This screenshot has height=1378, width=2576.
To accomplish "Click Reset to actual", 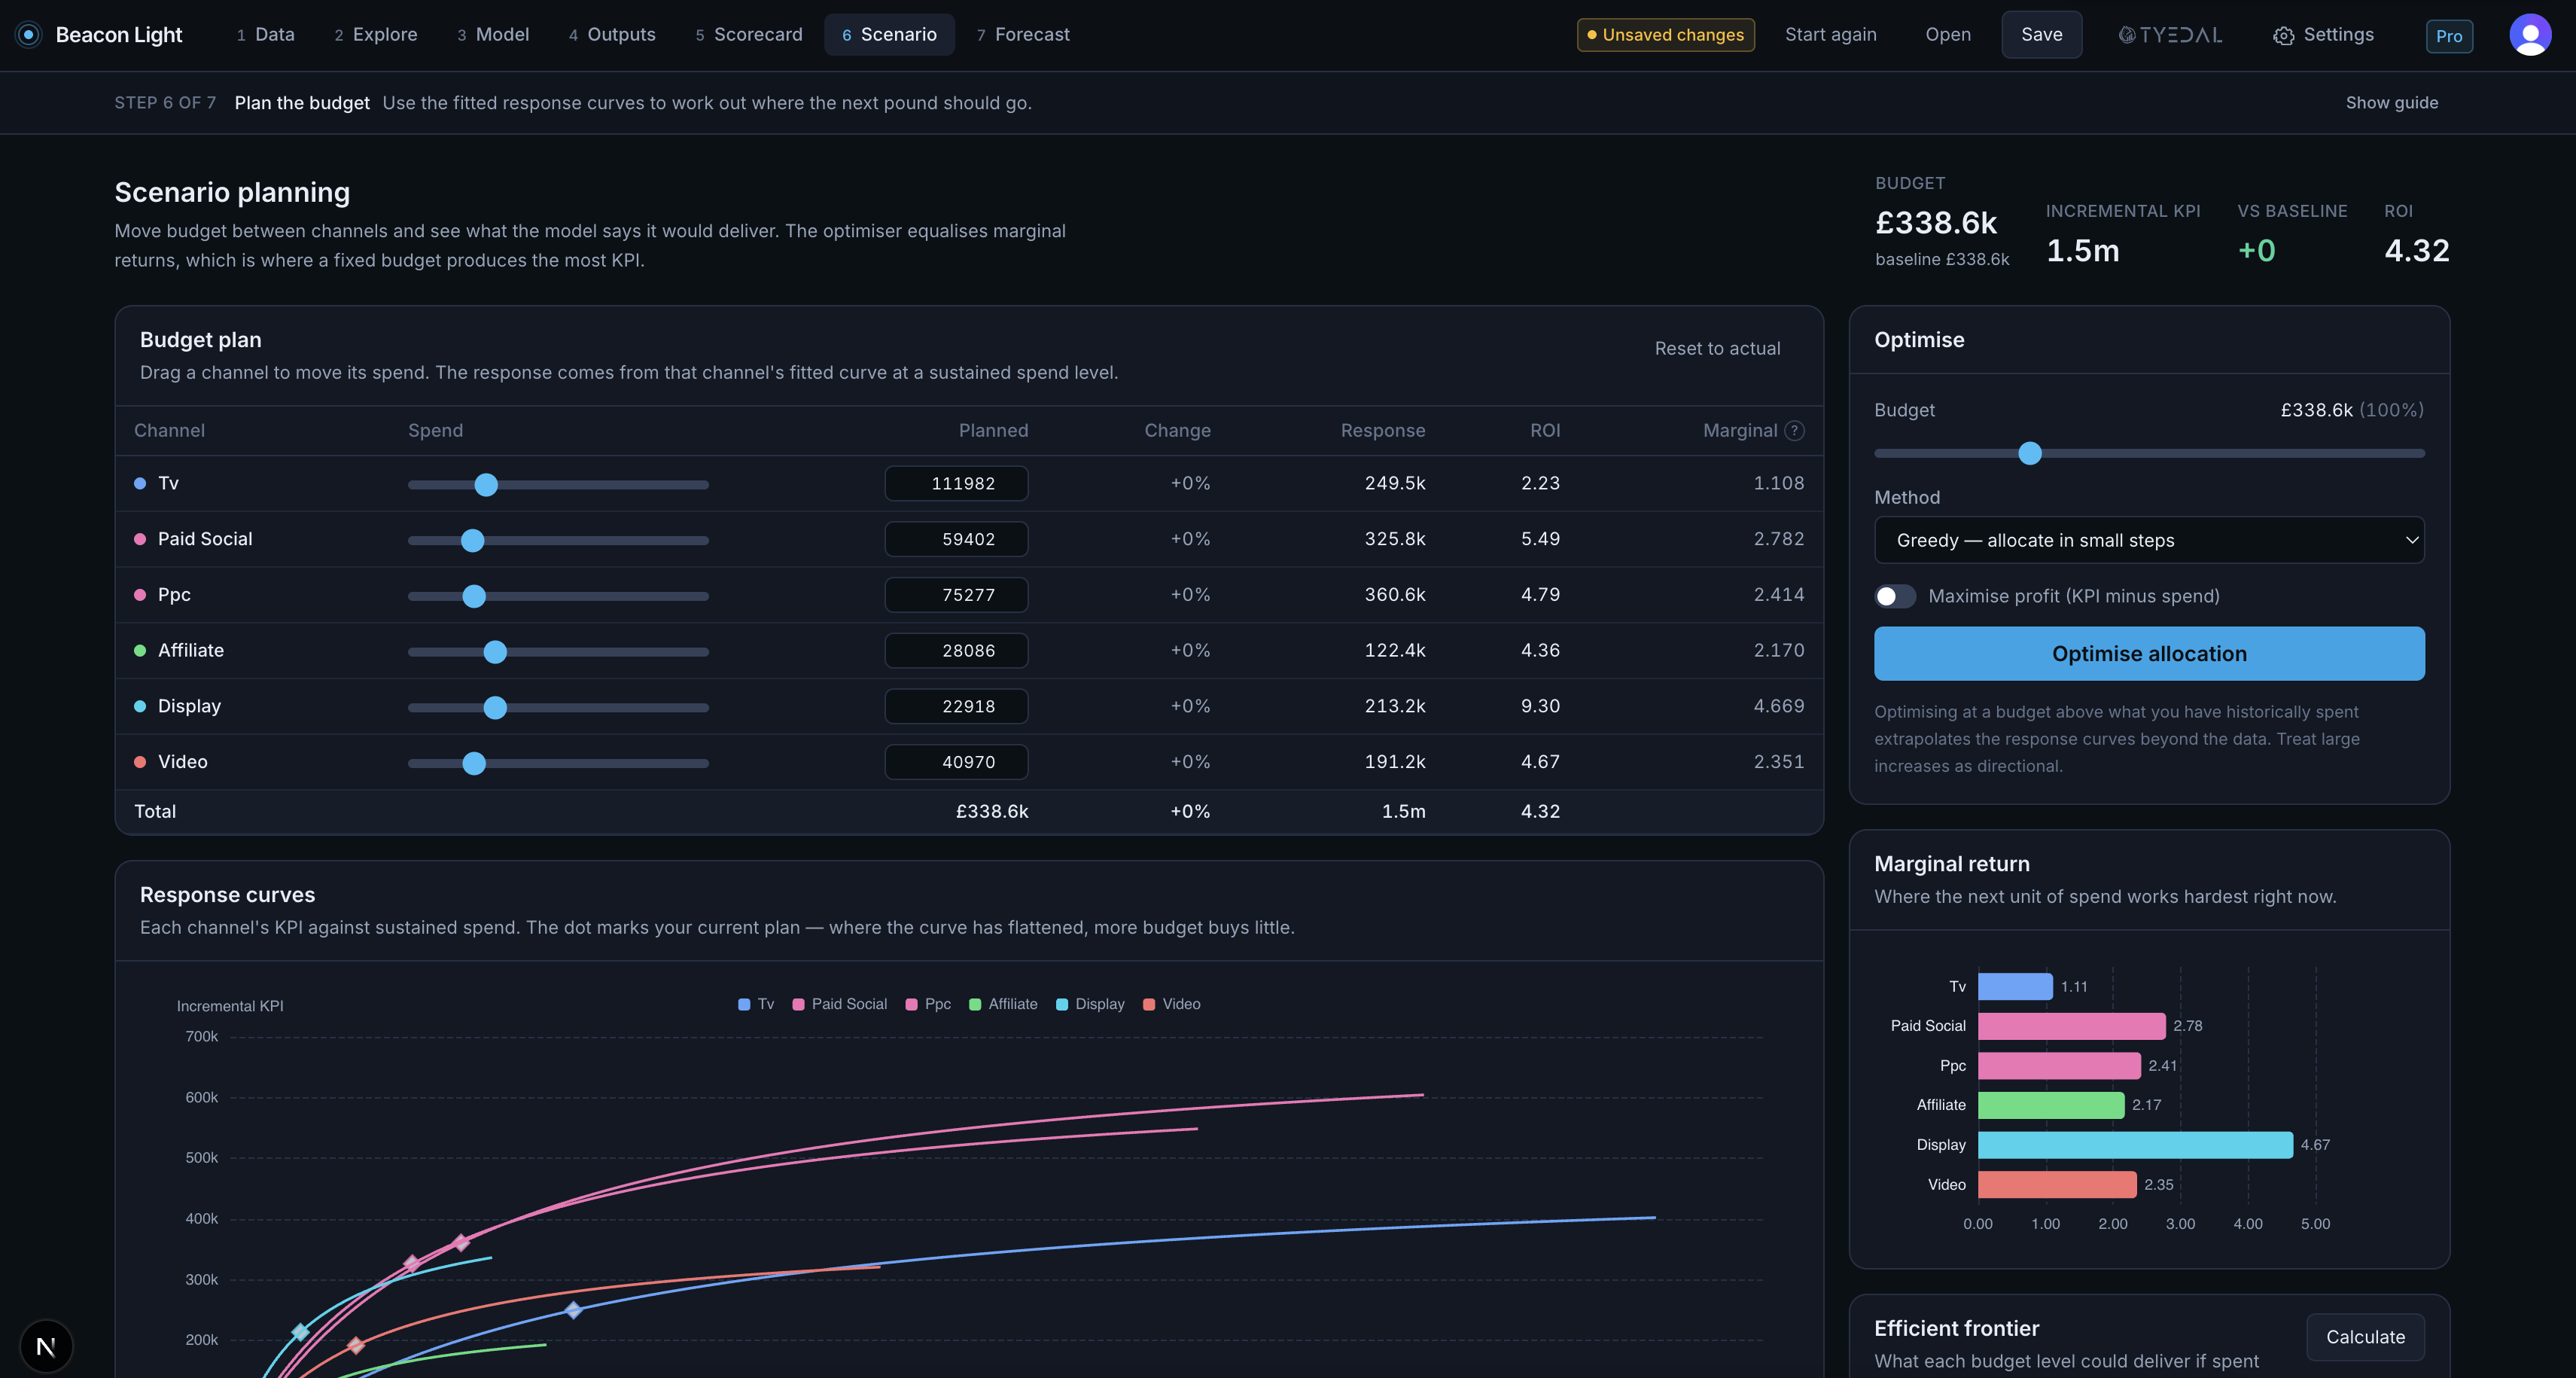I will 1717,349.
